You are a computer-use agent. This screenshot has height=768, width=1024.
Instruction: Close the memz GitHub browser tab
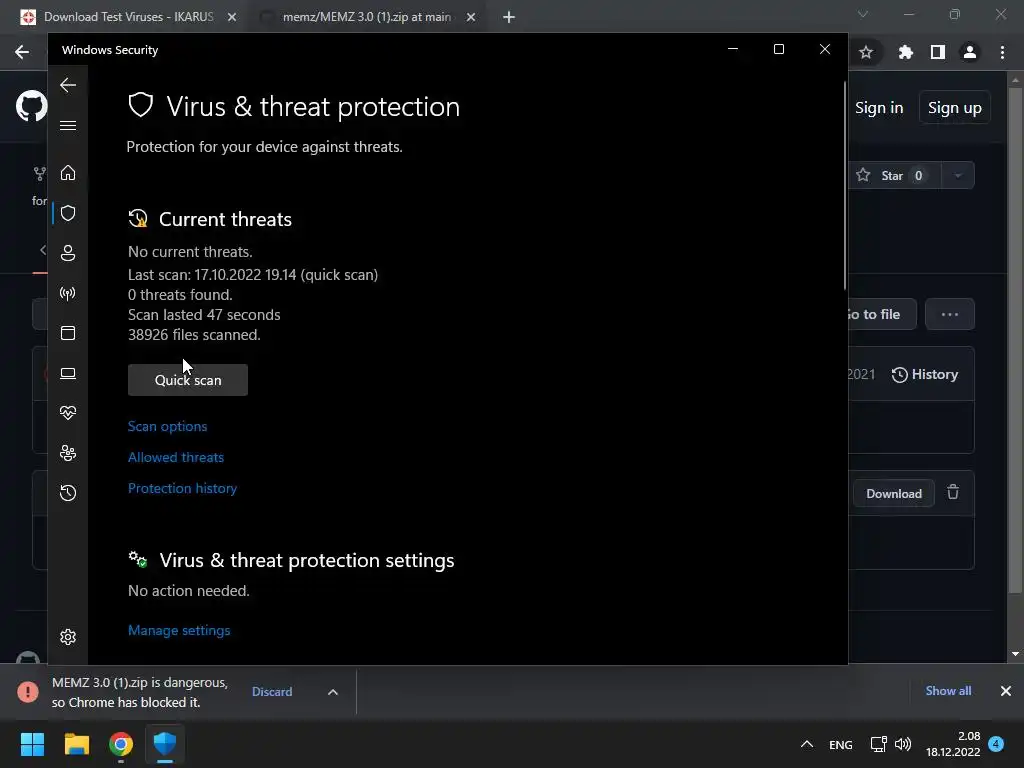click(x=471, y=17)
